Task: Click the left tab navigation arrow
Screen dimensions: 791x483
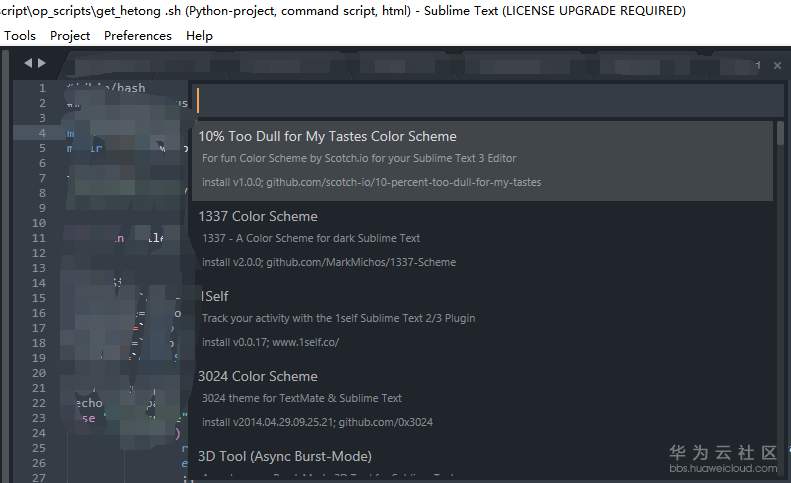Action: click(28, 64)
